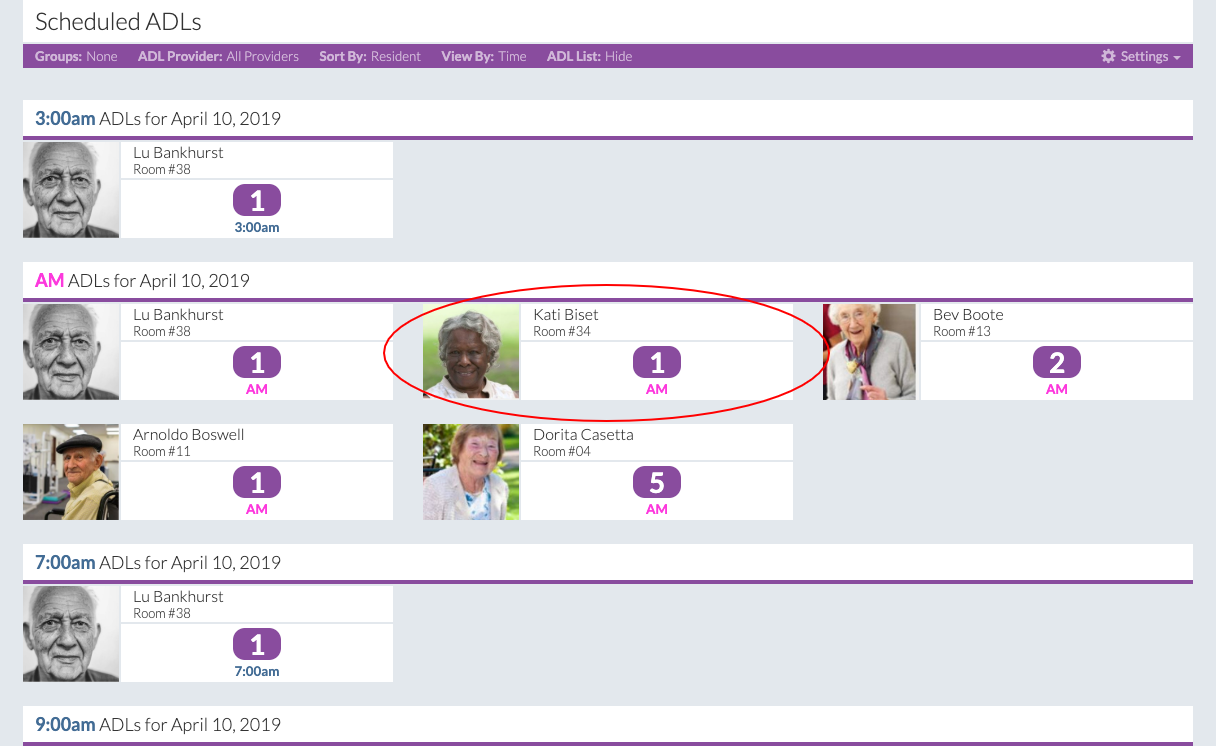This screenshot has height=746, width=1216.
Task: Change View By Time option
Action: pos(484,56)
